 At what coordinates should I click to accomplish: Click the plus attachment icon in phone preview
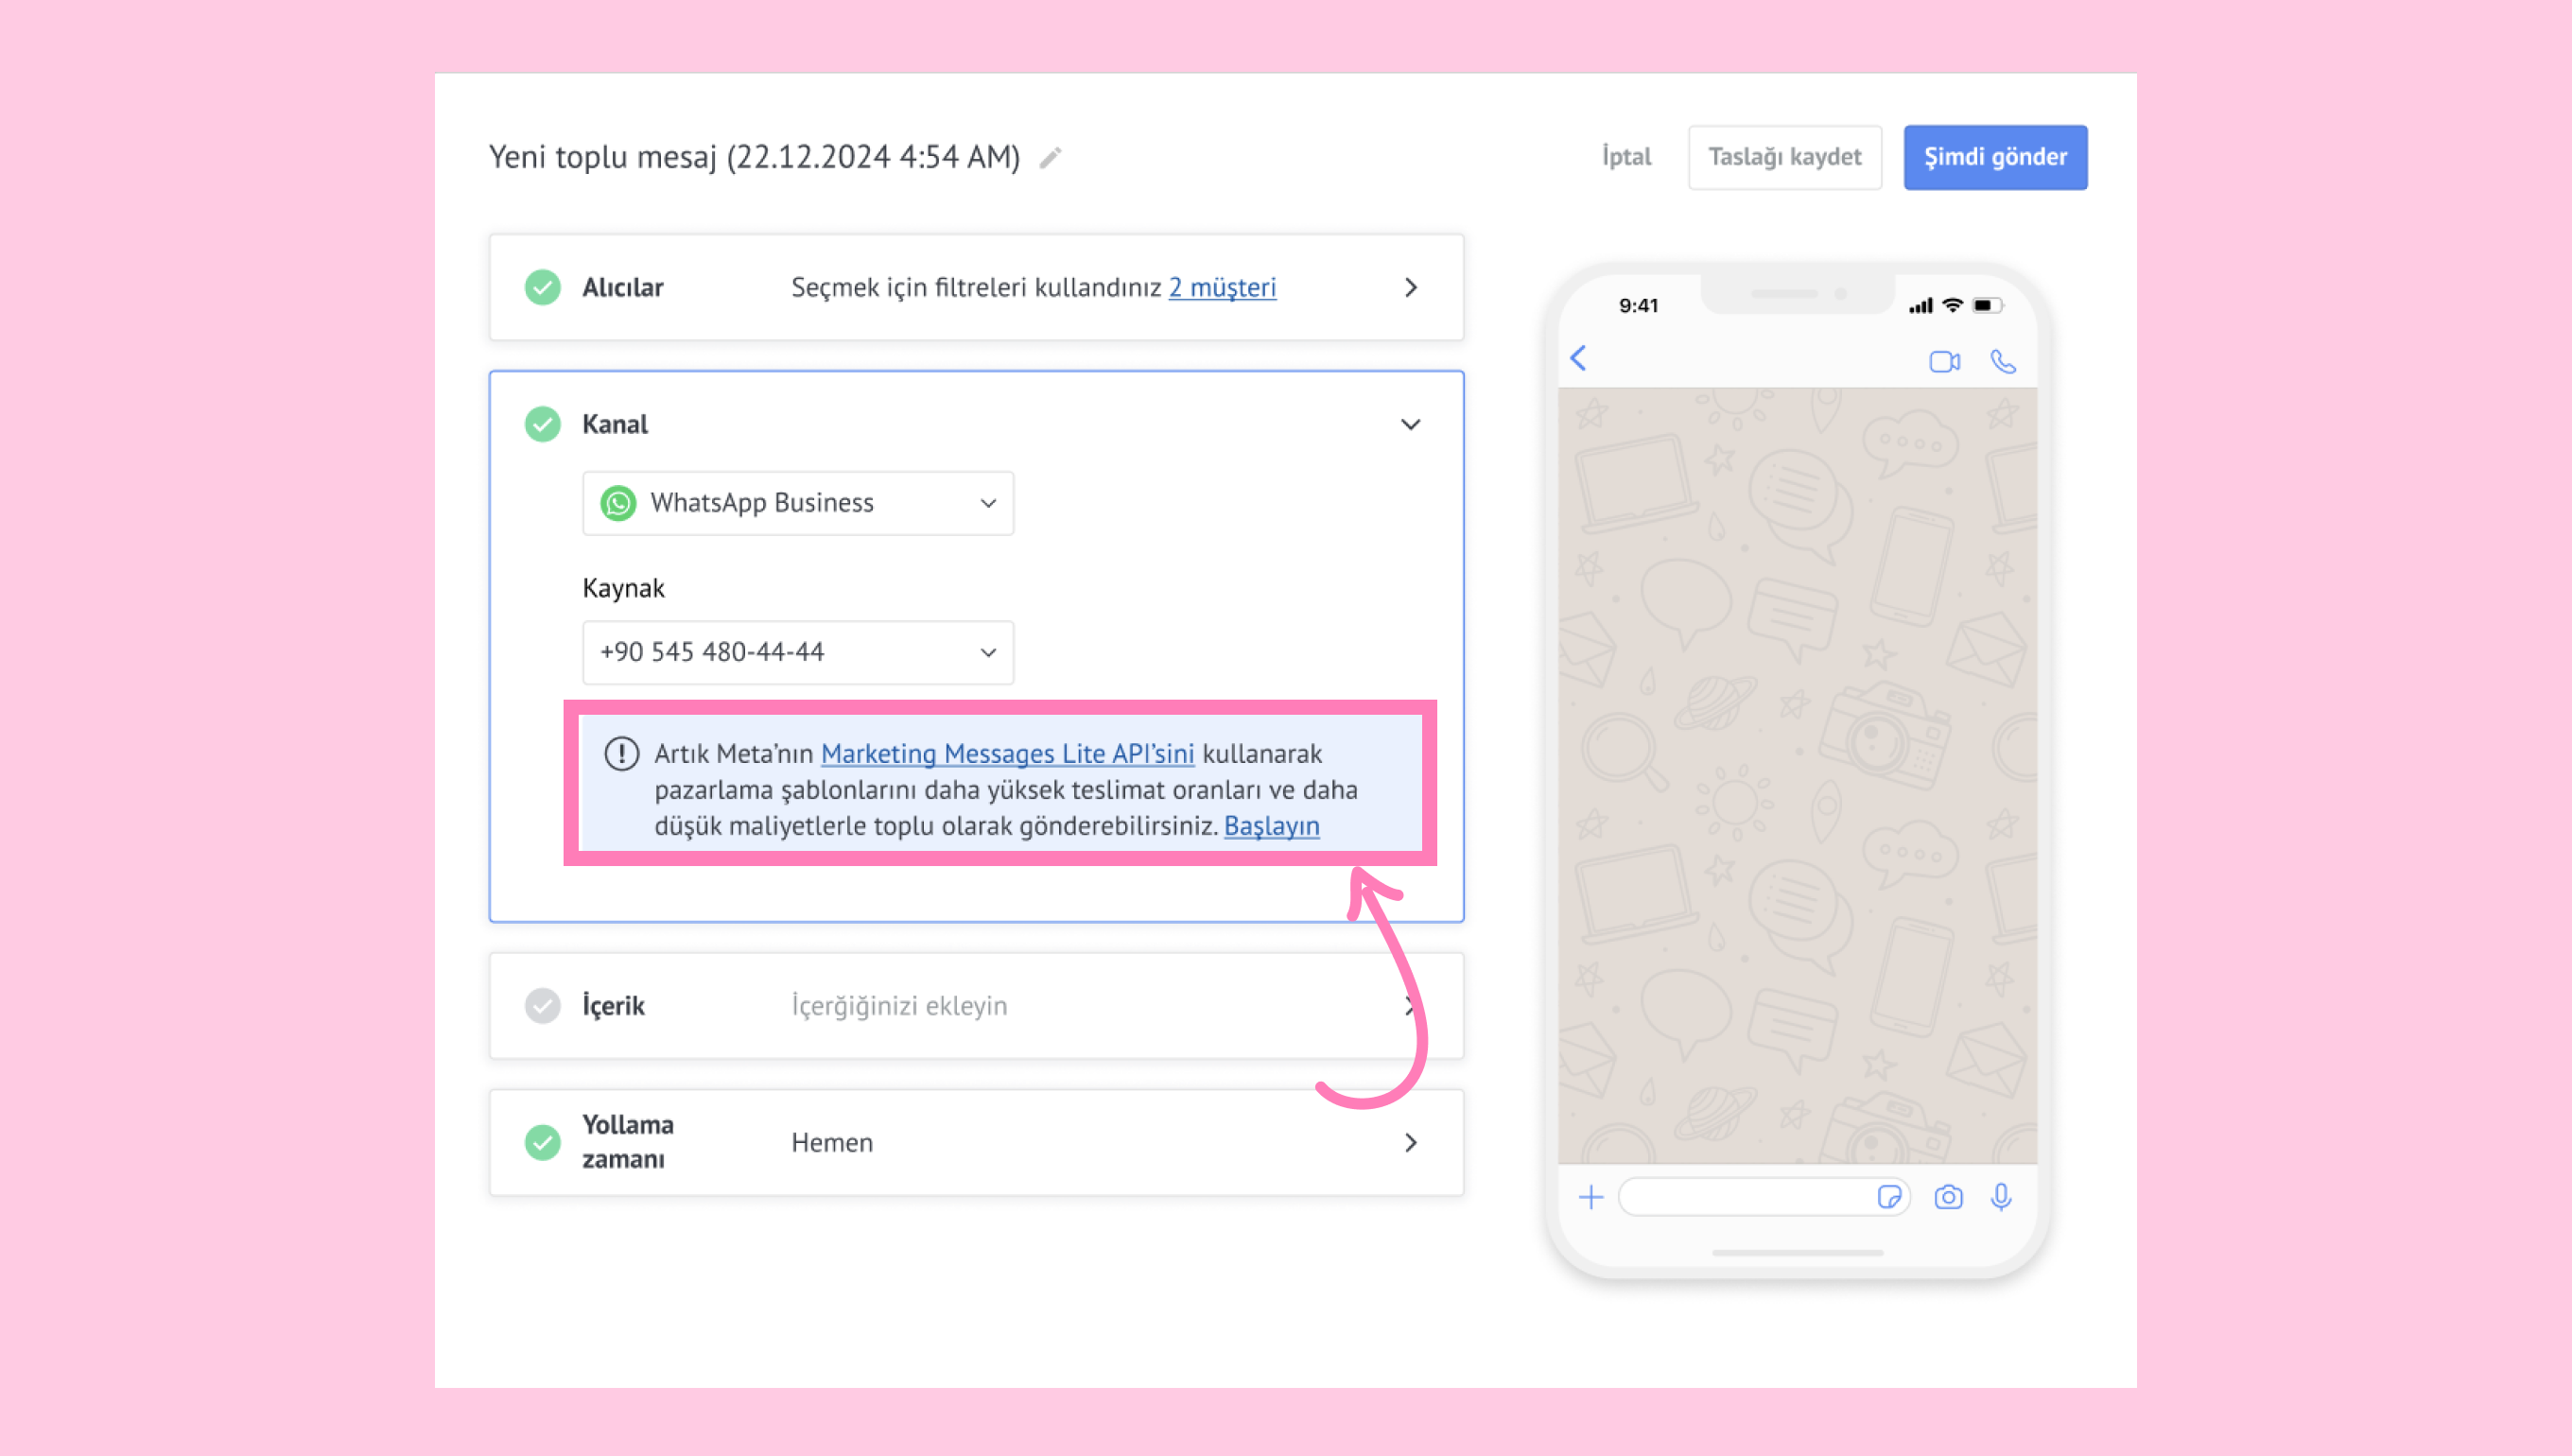1591,1197
